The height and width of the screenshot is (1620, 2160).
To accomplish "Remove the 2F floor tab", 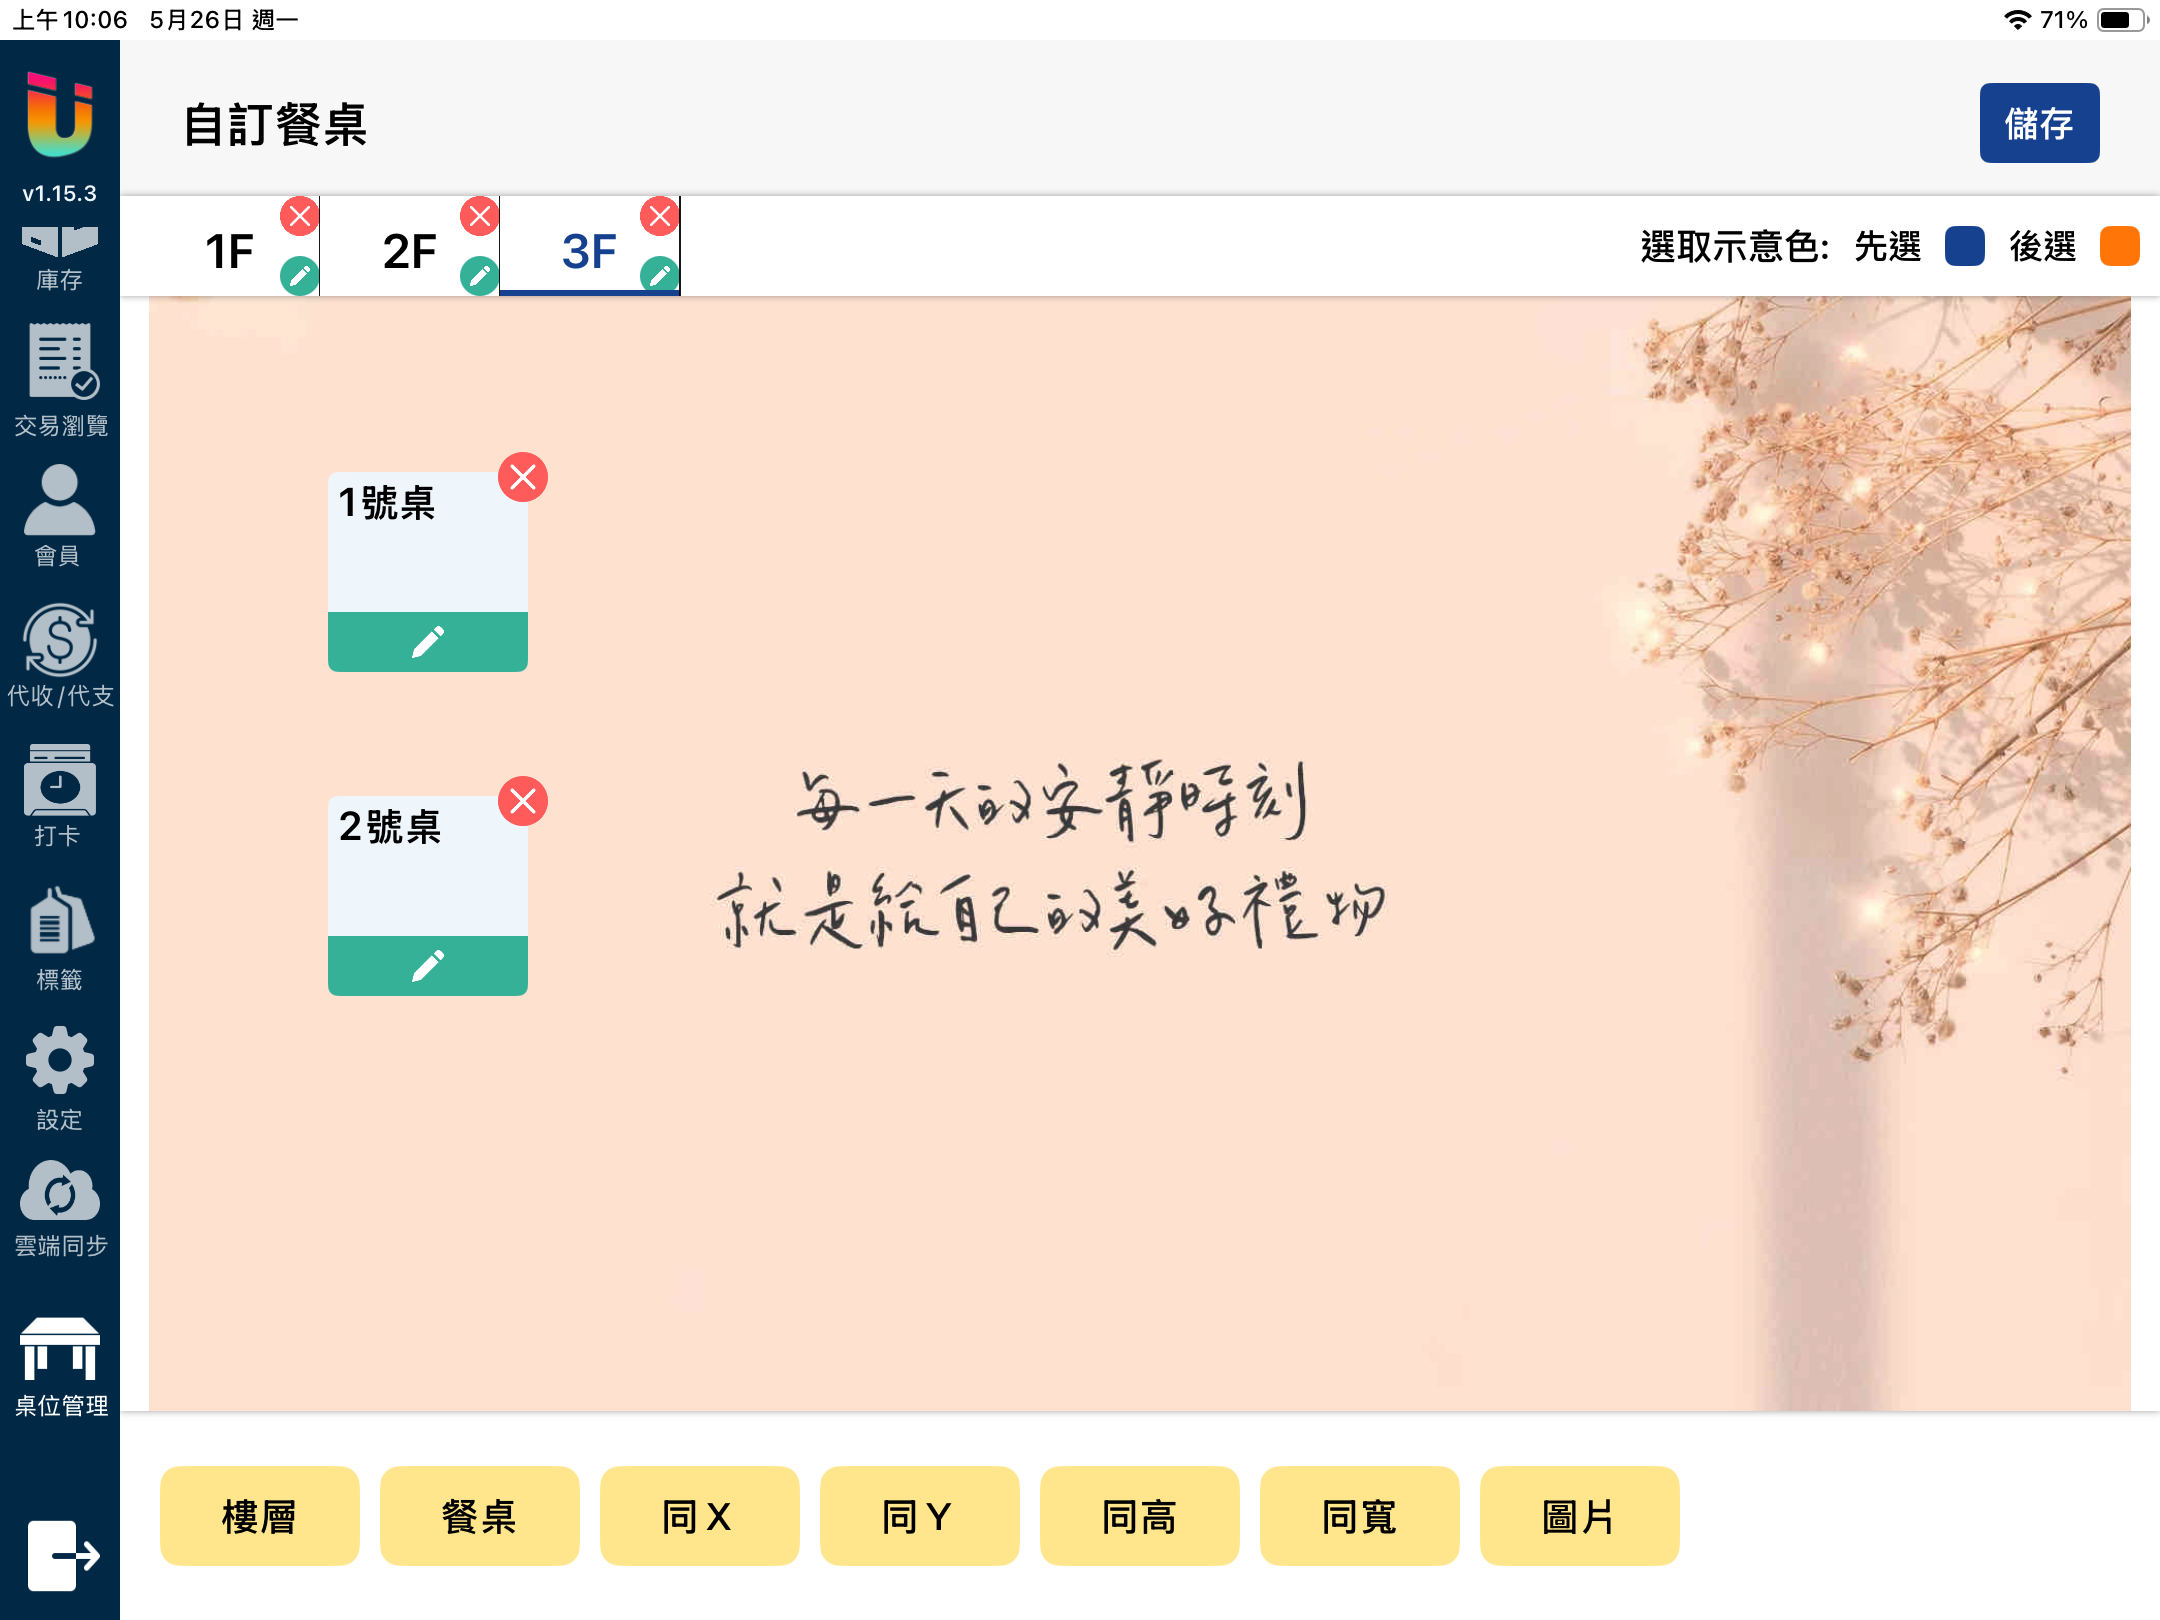I will [x=479, y=216].
